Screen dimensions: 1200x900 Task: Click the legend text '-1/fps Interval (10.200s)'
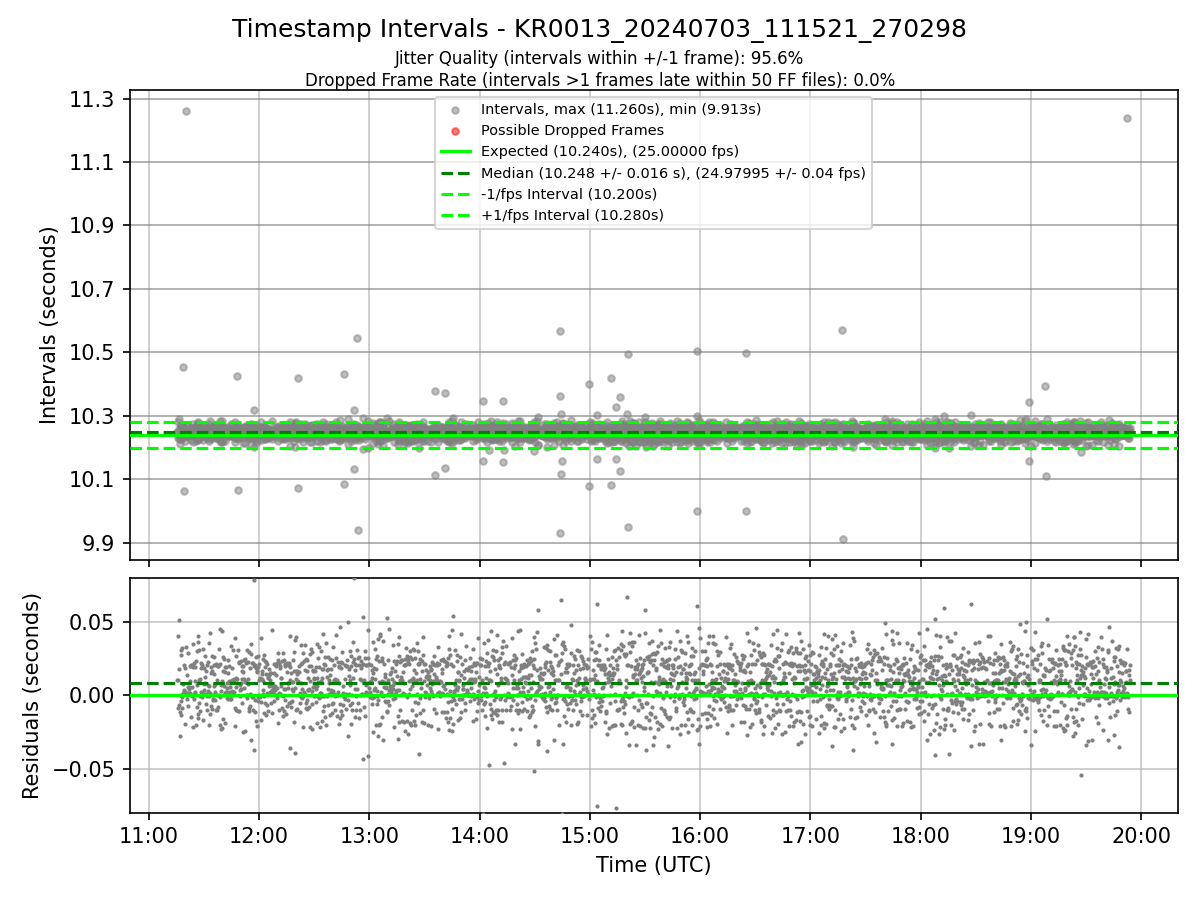pos(570,194)
